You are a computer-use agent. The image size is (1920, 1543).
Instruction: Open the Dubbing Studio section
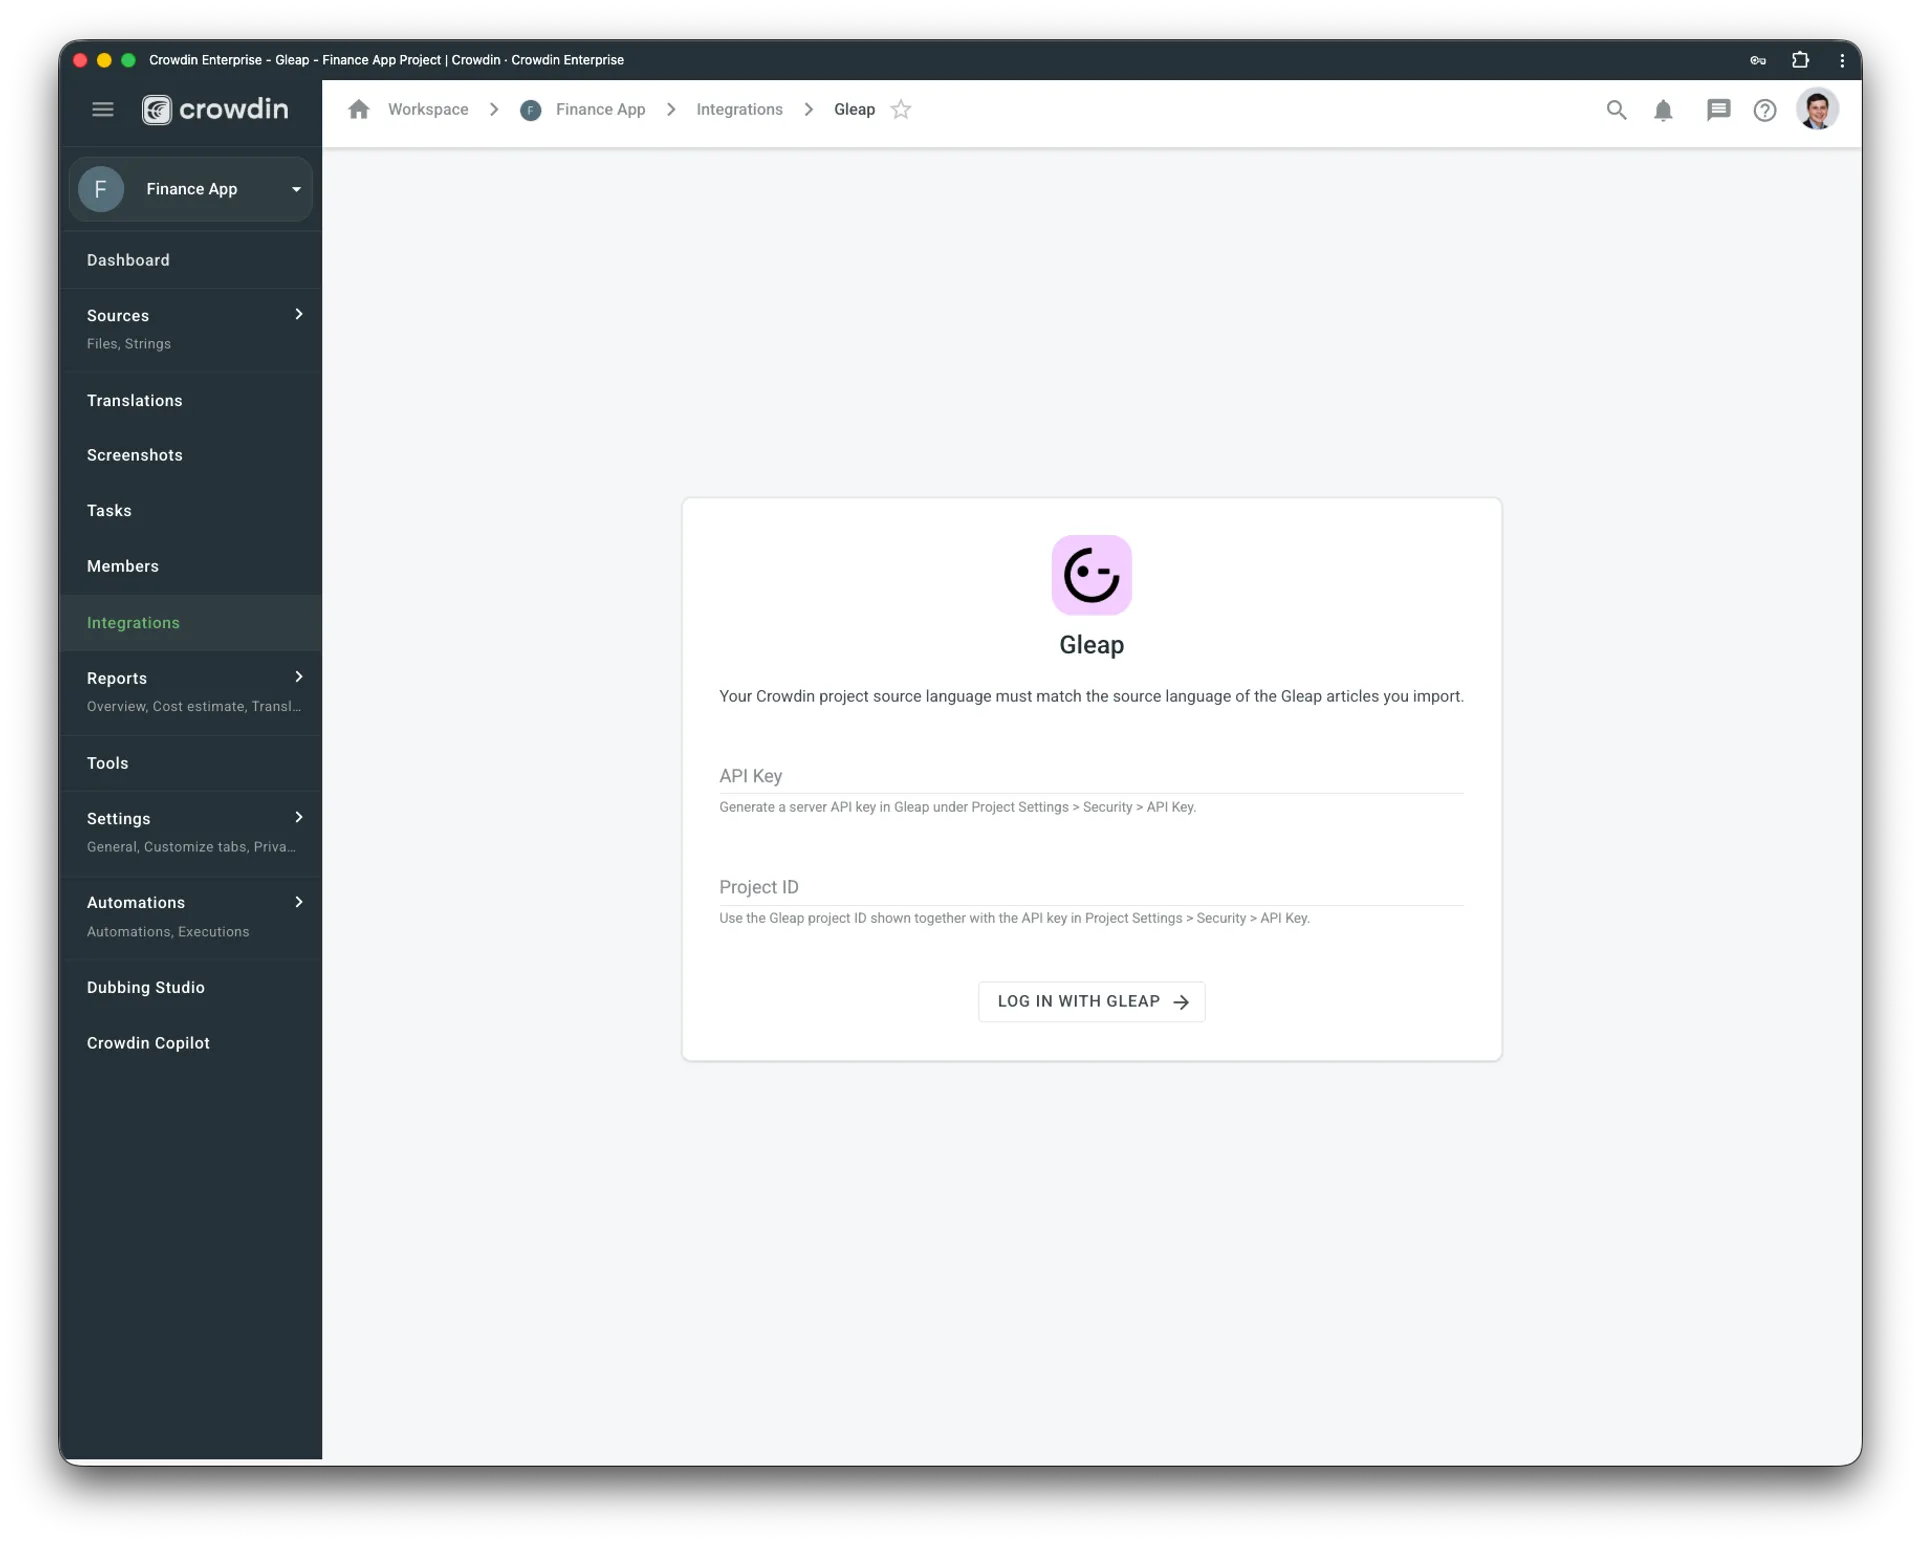coord(146,987)
